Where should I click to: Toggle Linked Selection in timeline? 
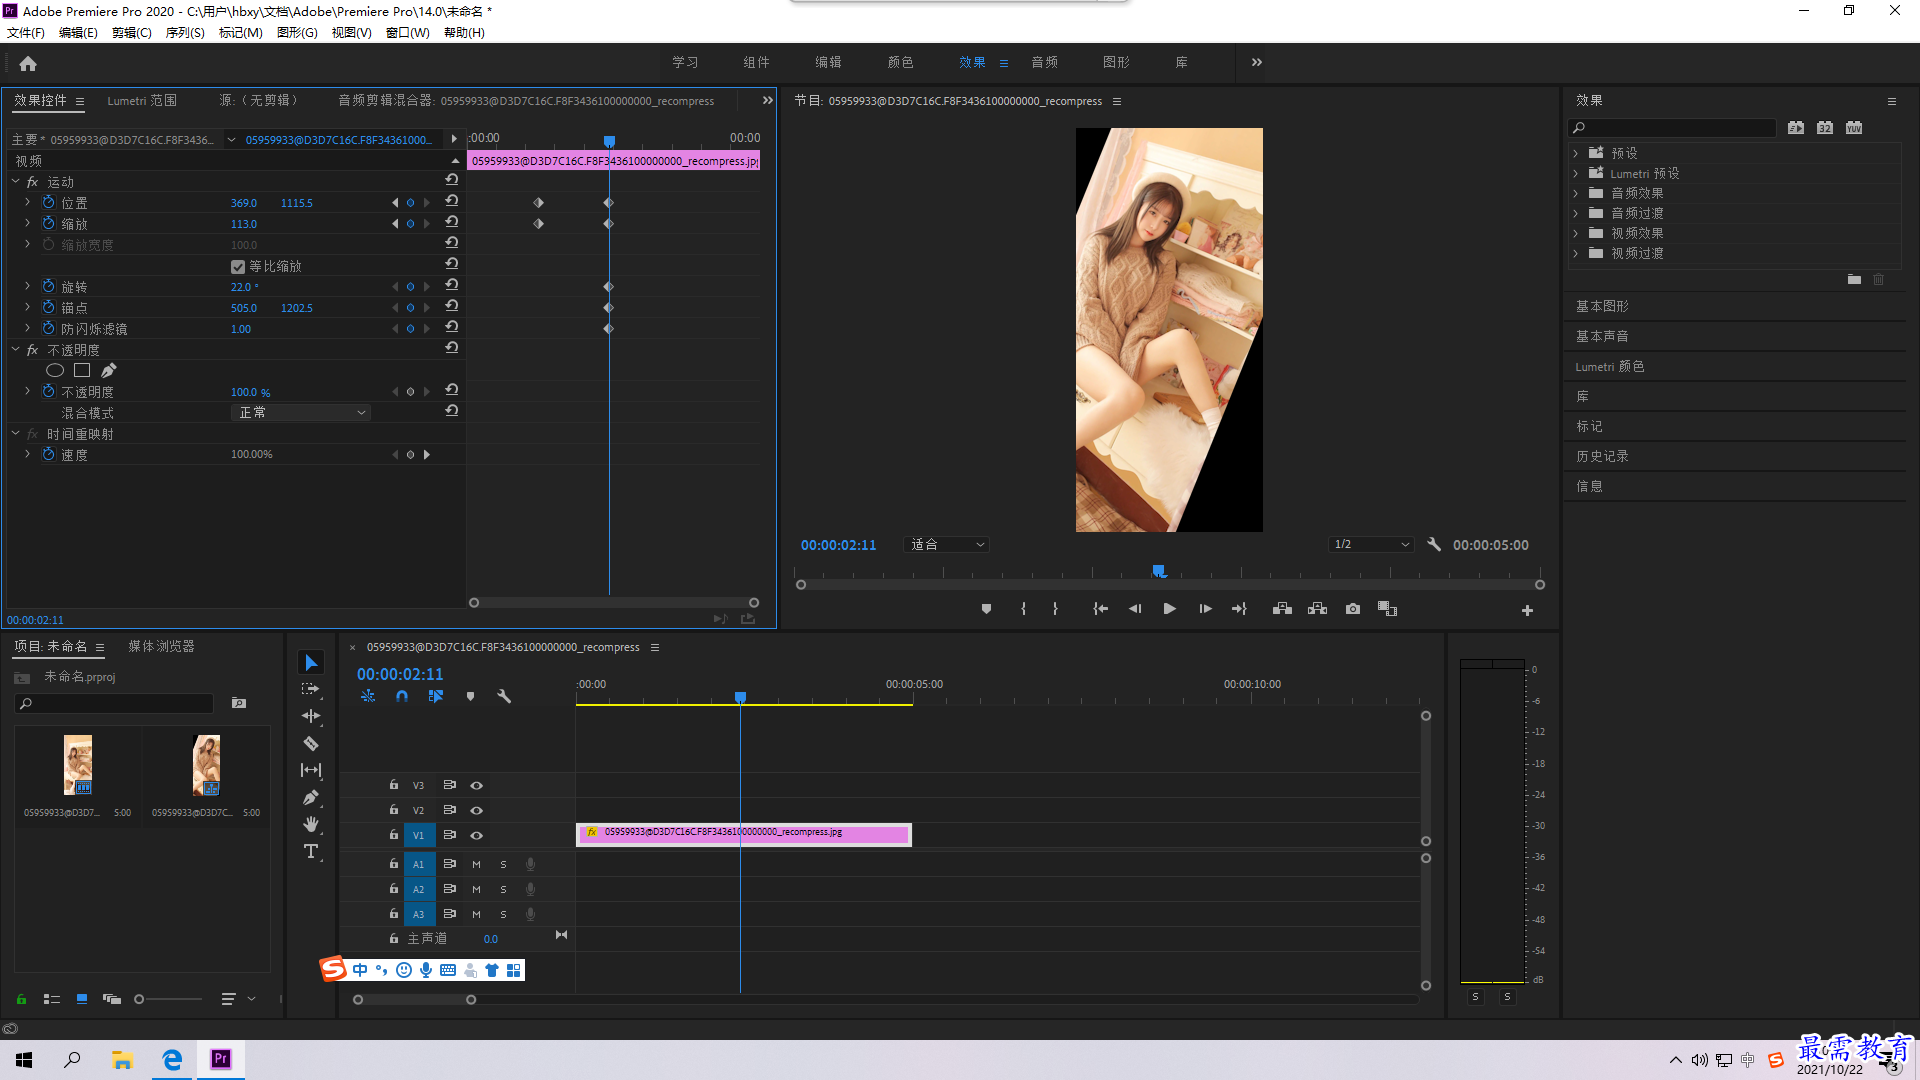point(436,696)
